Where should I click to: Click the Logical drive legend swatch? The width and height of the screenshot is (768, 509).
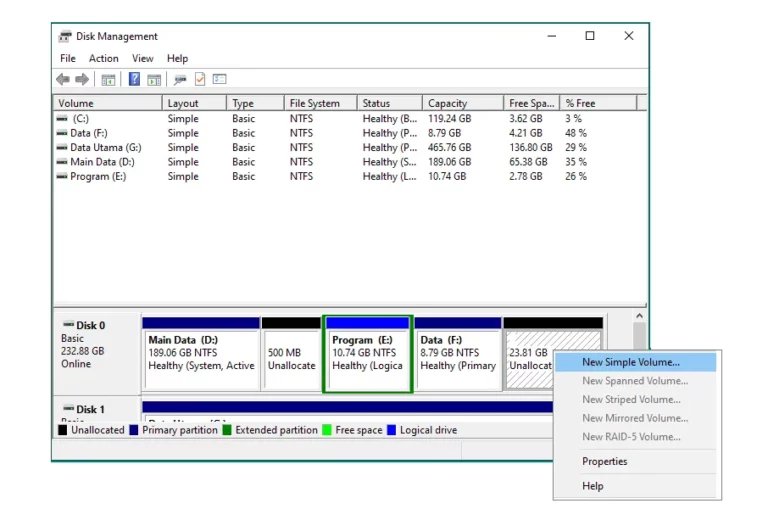point(391,430)
